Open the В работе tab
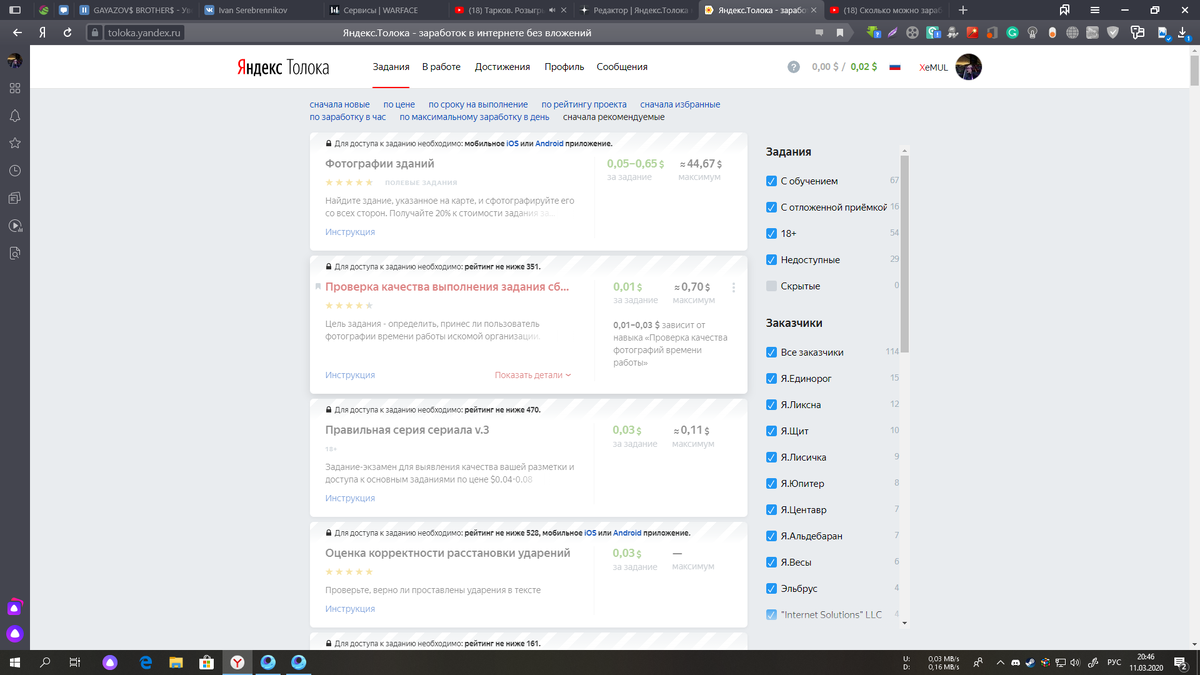Screen dimensions: 1200x675 (441, 67)
